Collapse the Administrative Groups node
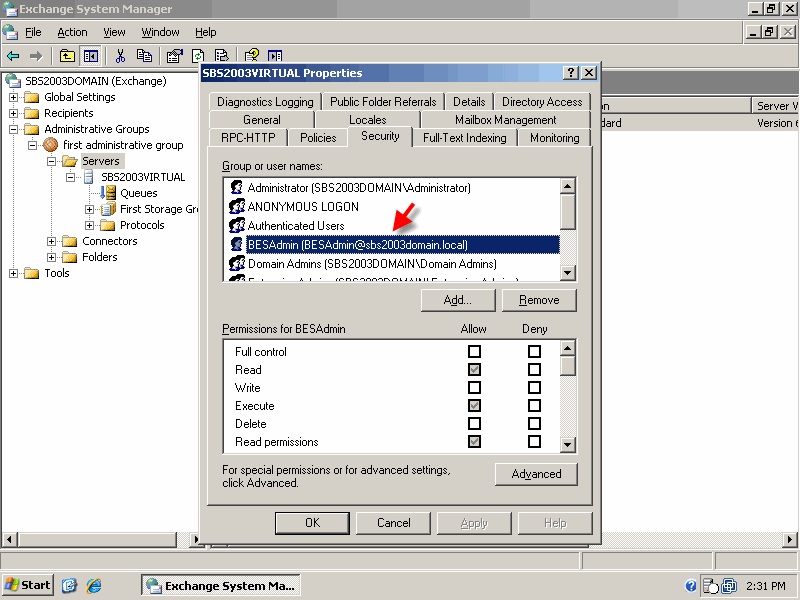The image size is (800, 600). (x=13, y=129)
